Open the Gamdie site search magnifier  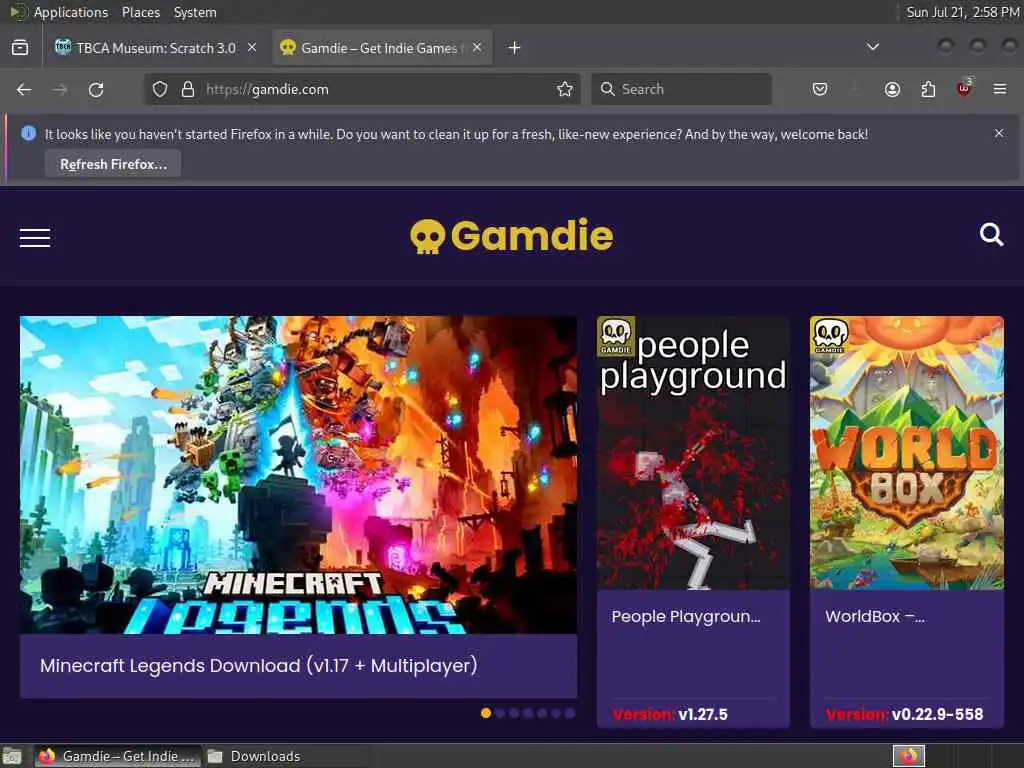pyautogui.click(x=991, y=234)
